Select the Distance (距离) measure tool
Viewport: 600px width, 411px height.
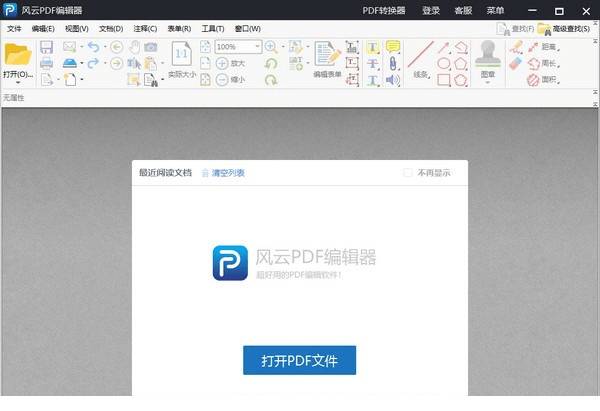pos(543,47)
